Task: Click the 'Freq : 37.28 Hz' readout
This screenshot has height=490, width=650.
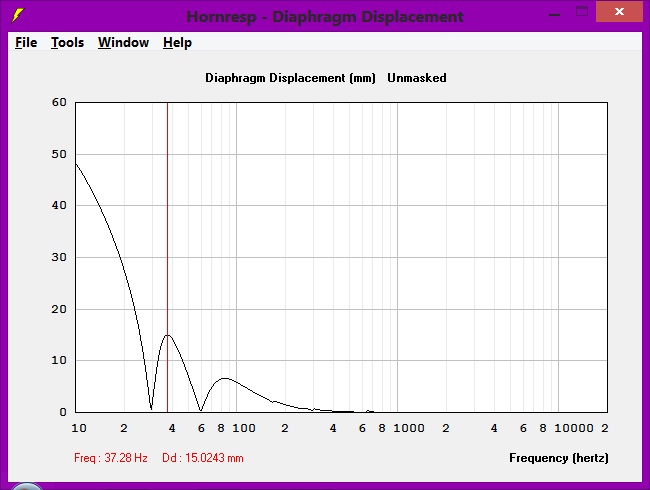Action: [111, 458]
